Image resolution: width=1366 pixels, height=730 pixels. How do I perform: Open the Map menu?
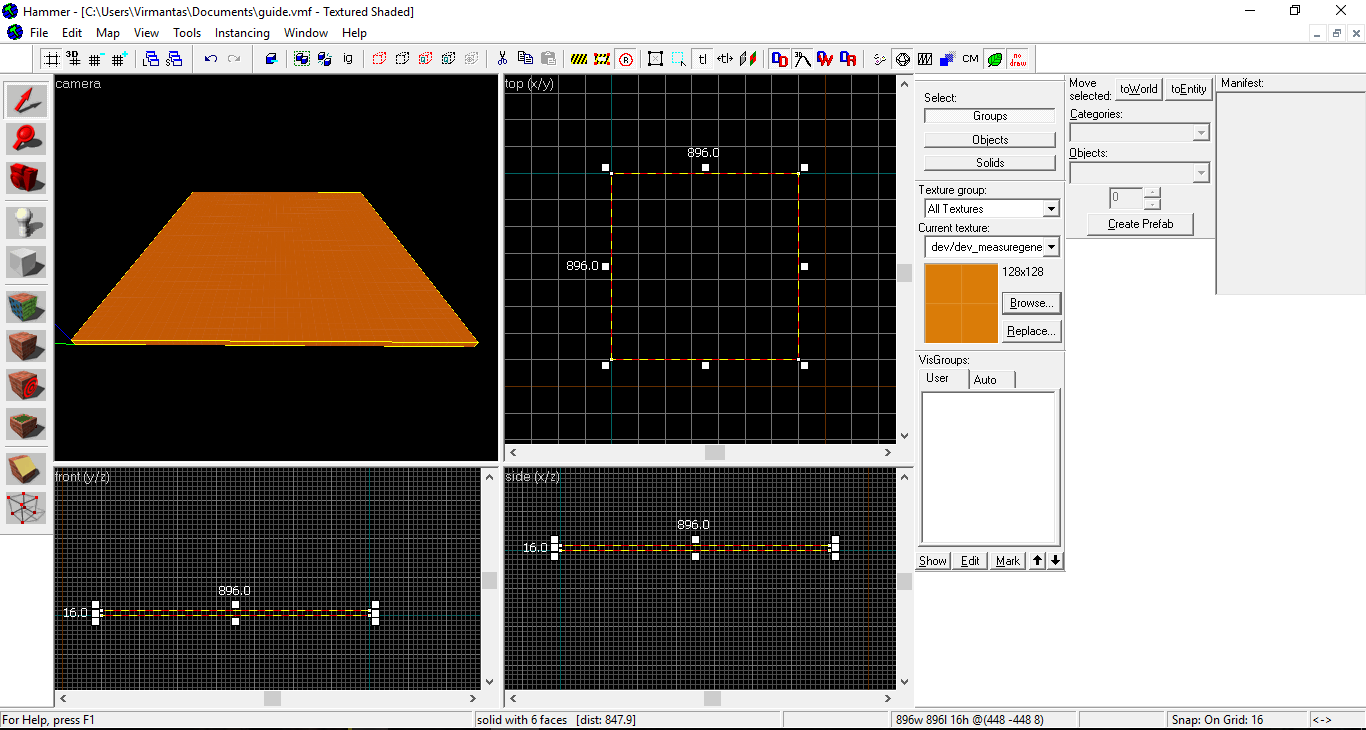[108, 33]
